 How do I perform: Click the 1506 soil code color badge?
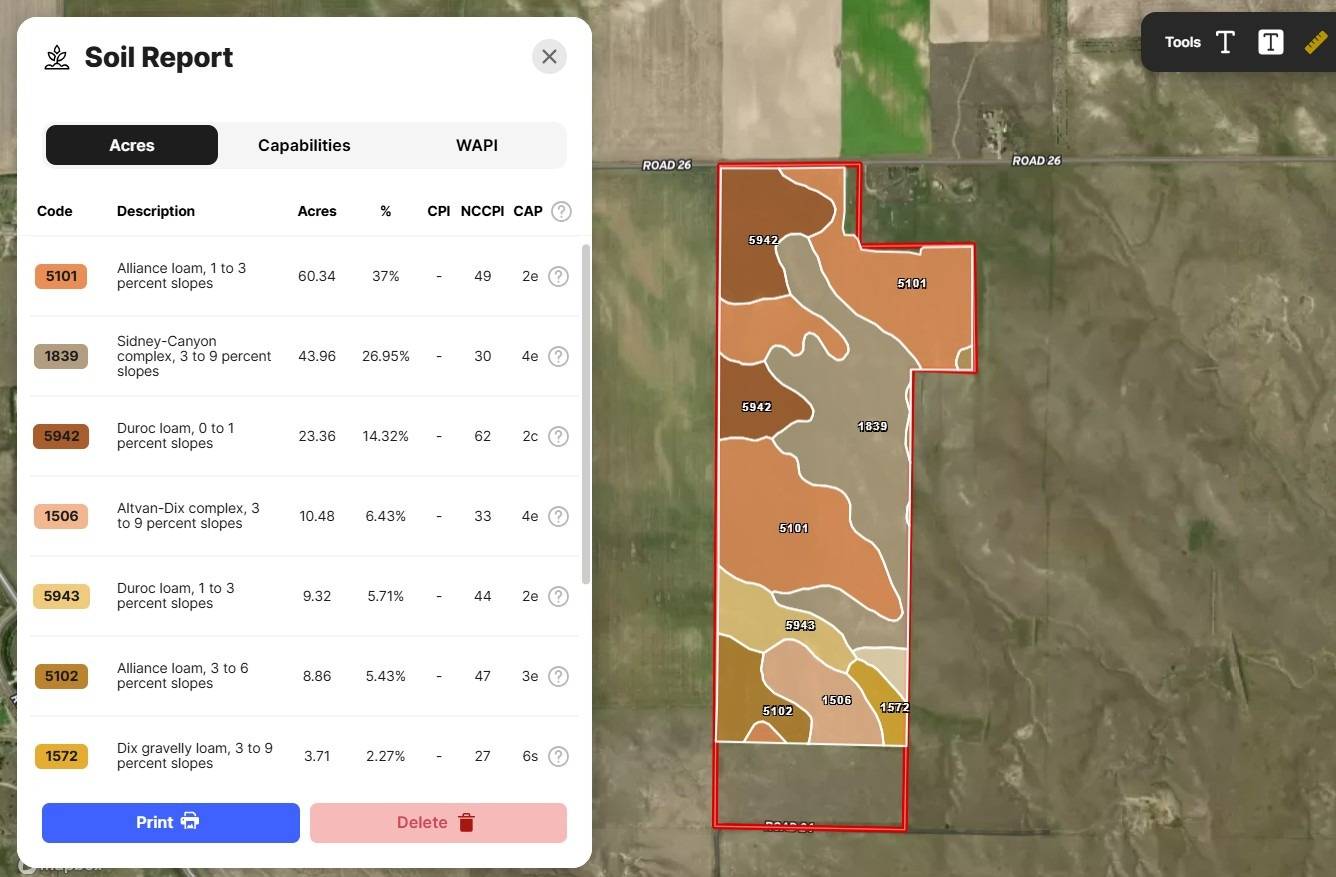pos(61,516)
